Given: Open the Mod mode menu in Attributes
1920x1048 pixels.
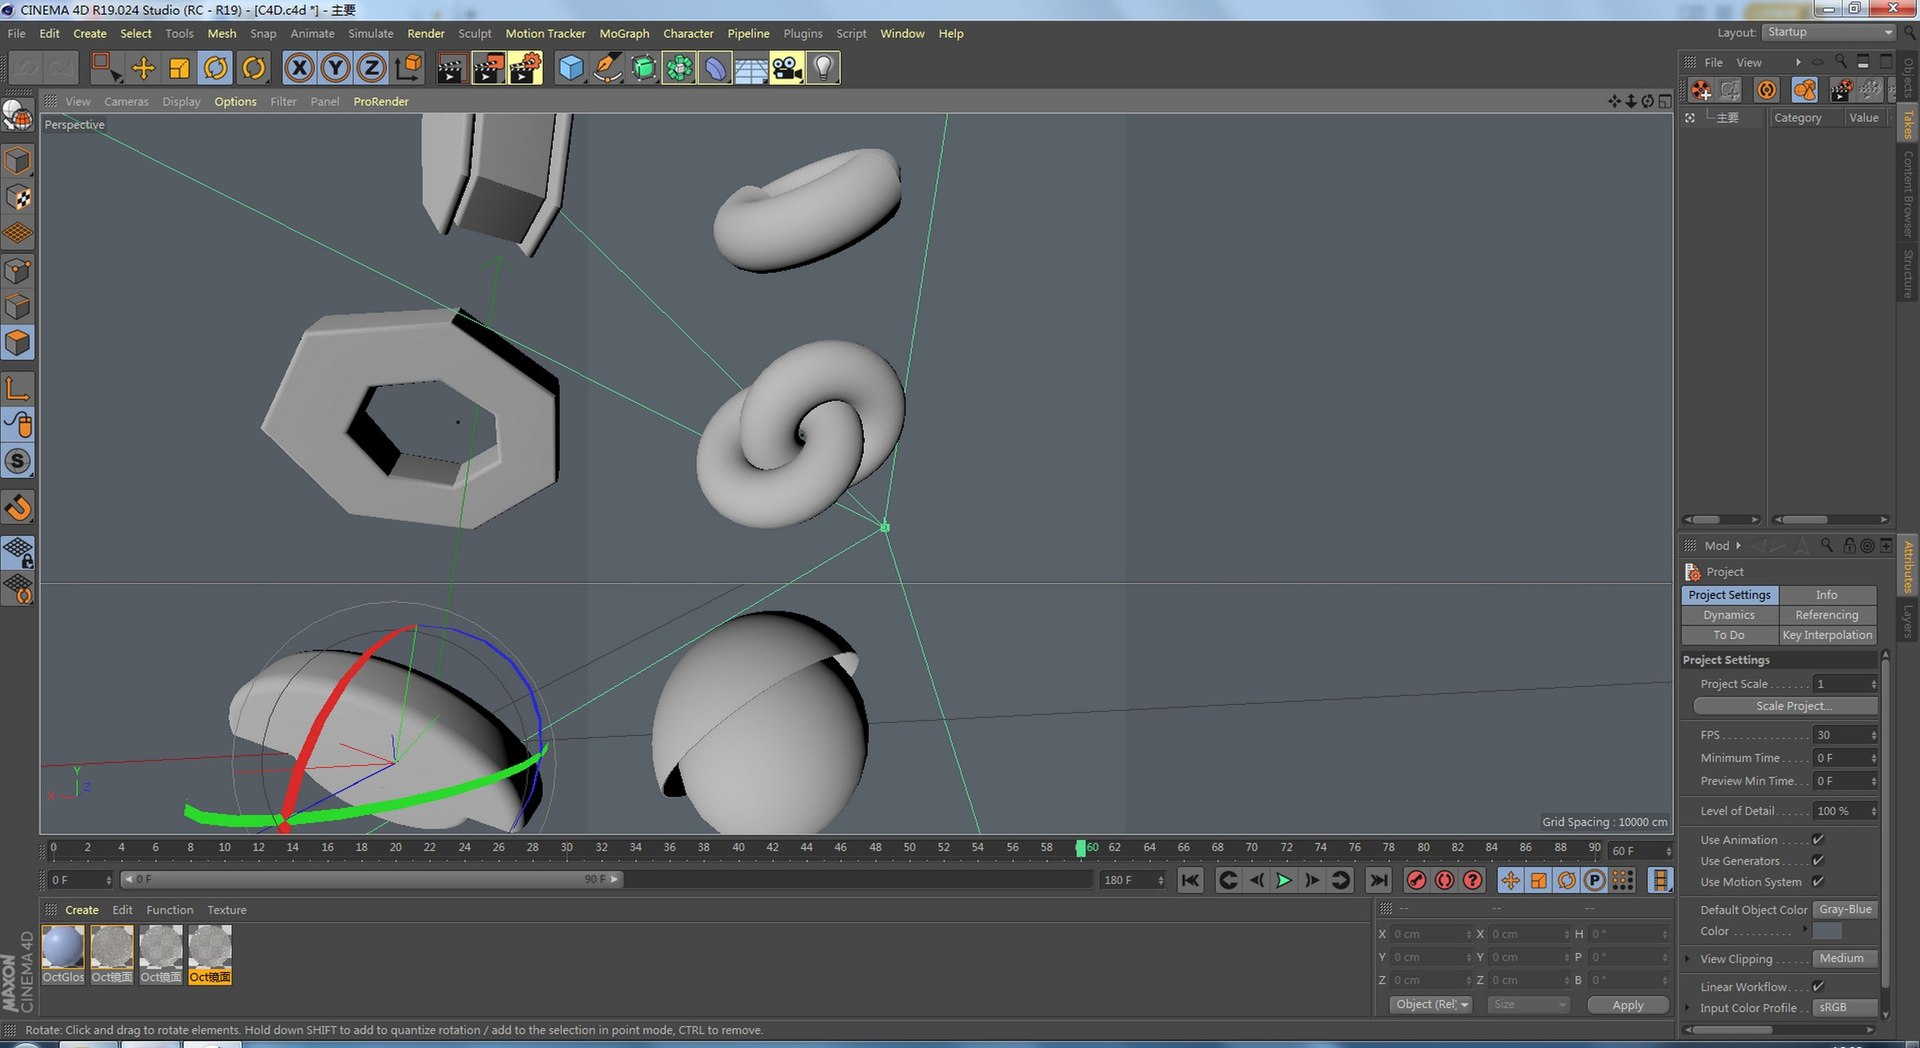Looking at the screenshot, I should (x=1722, y=546).
